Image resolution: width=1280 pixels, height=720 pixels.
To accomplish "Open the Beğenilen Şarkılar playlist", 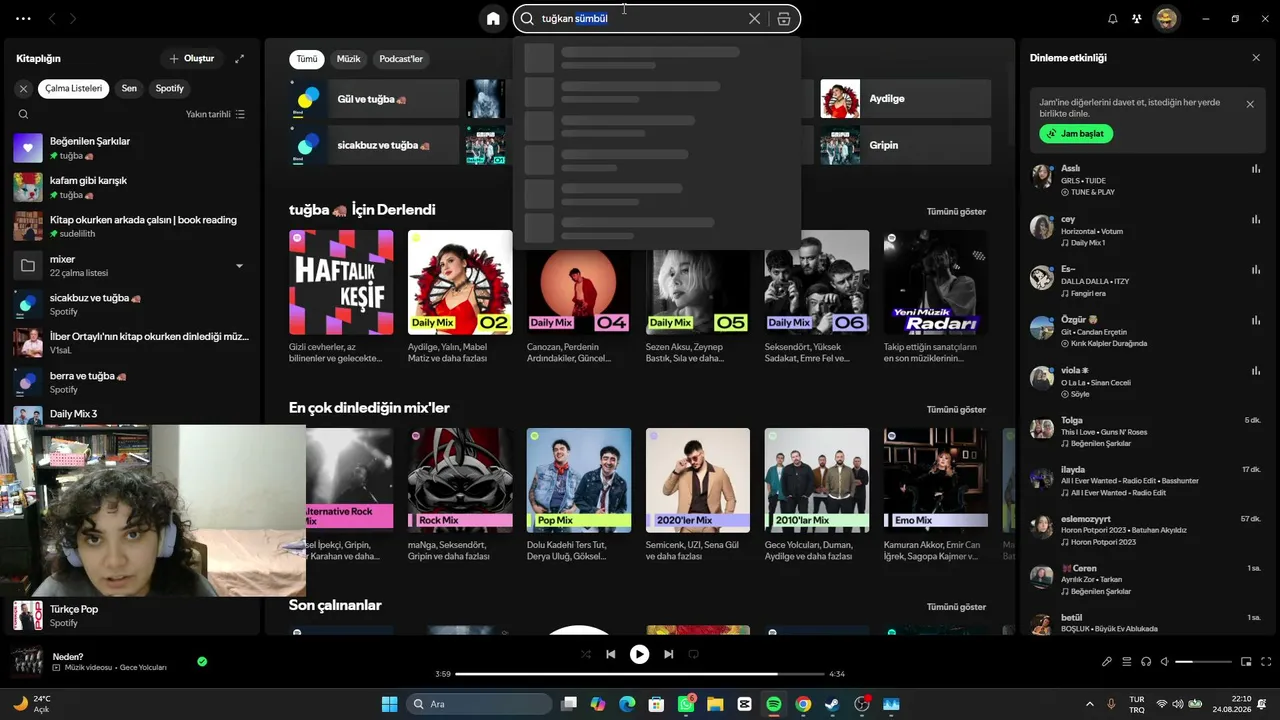I will (x=130, y=148).
